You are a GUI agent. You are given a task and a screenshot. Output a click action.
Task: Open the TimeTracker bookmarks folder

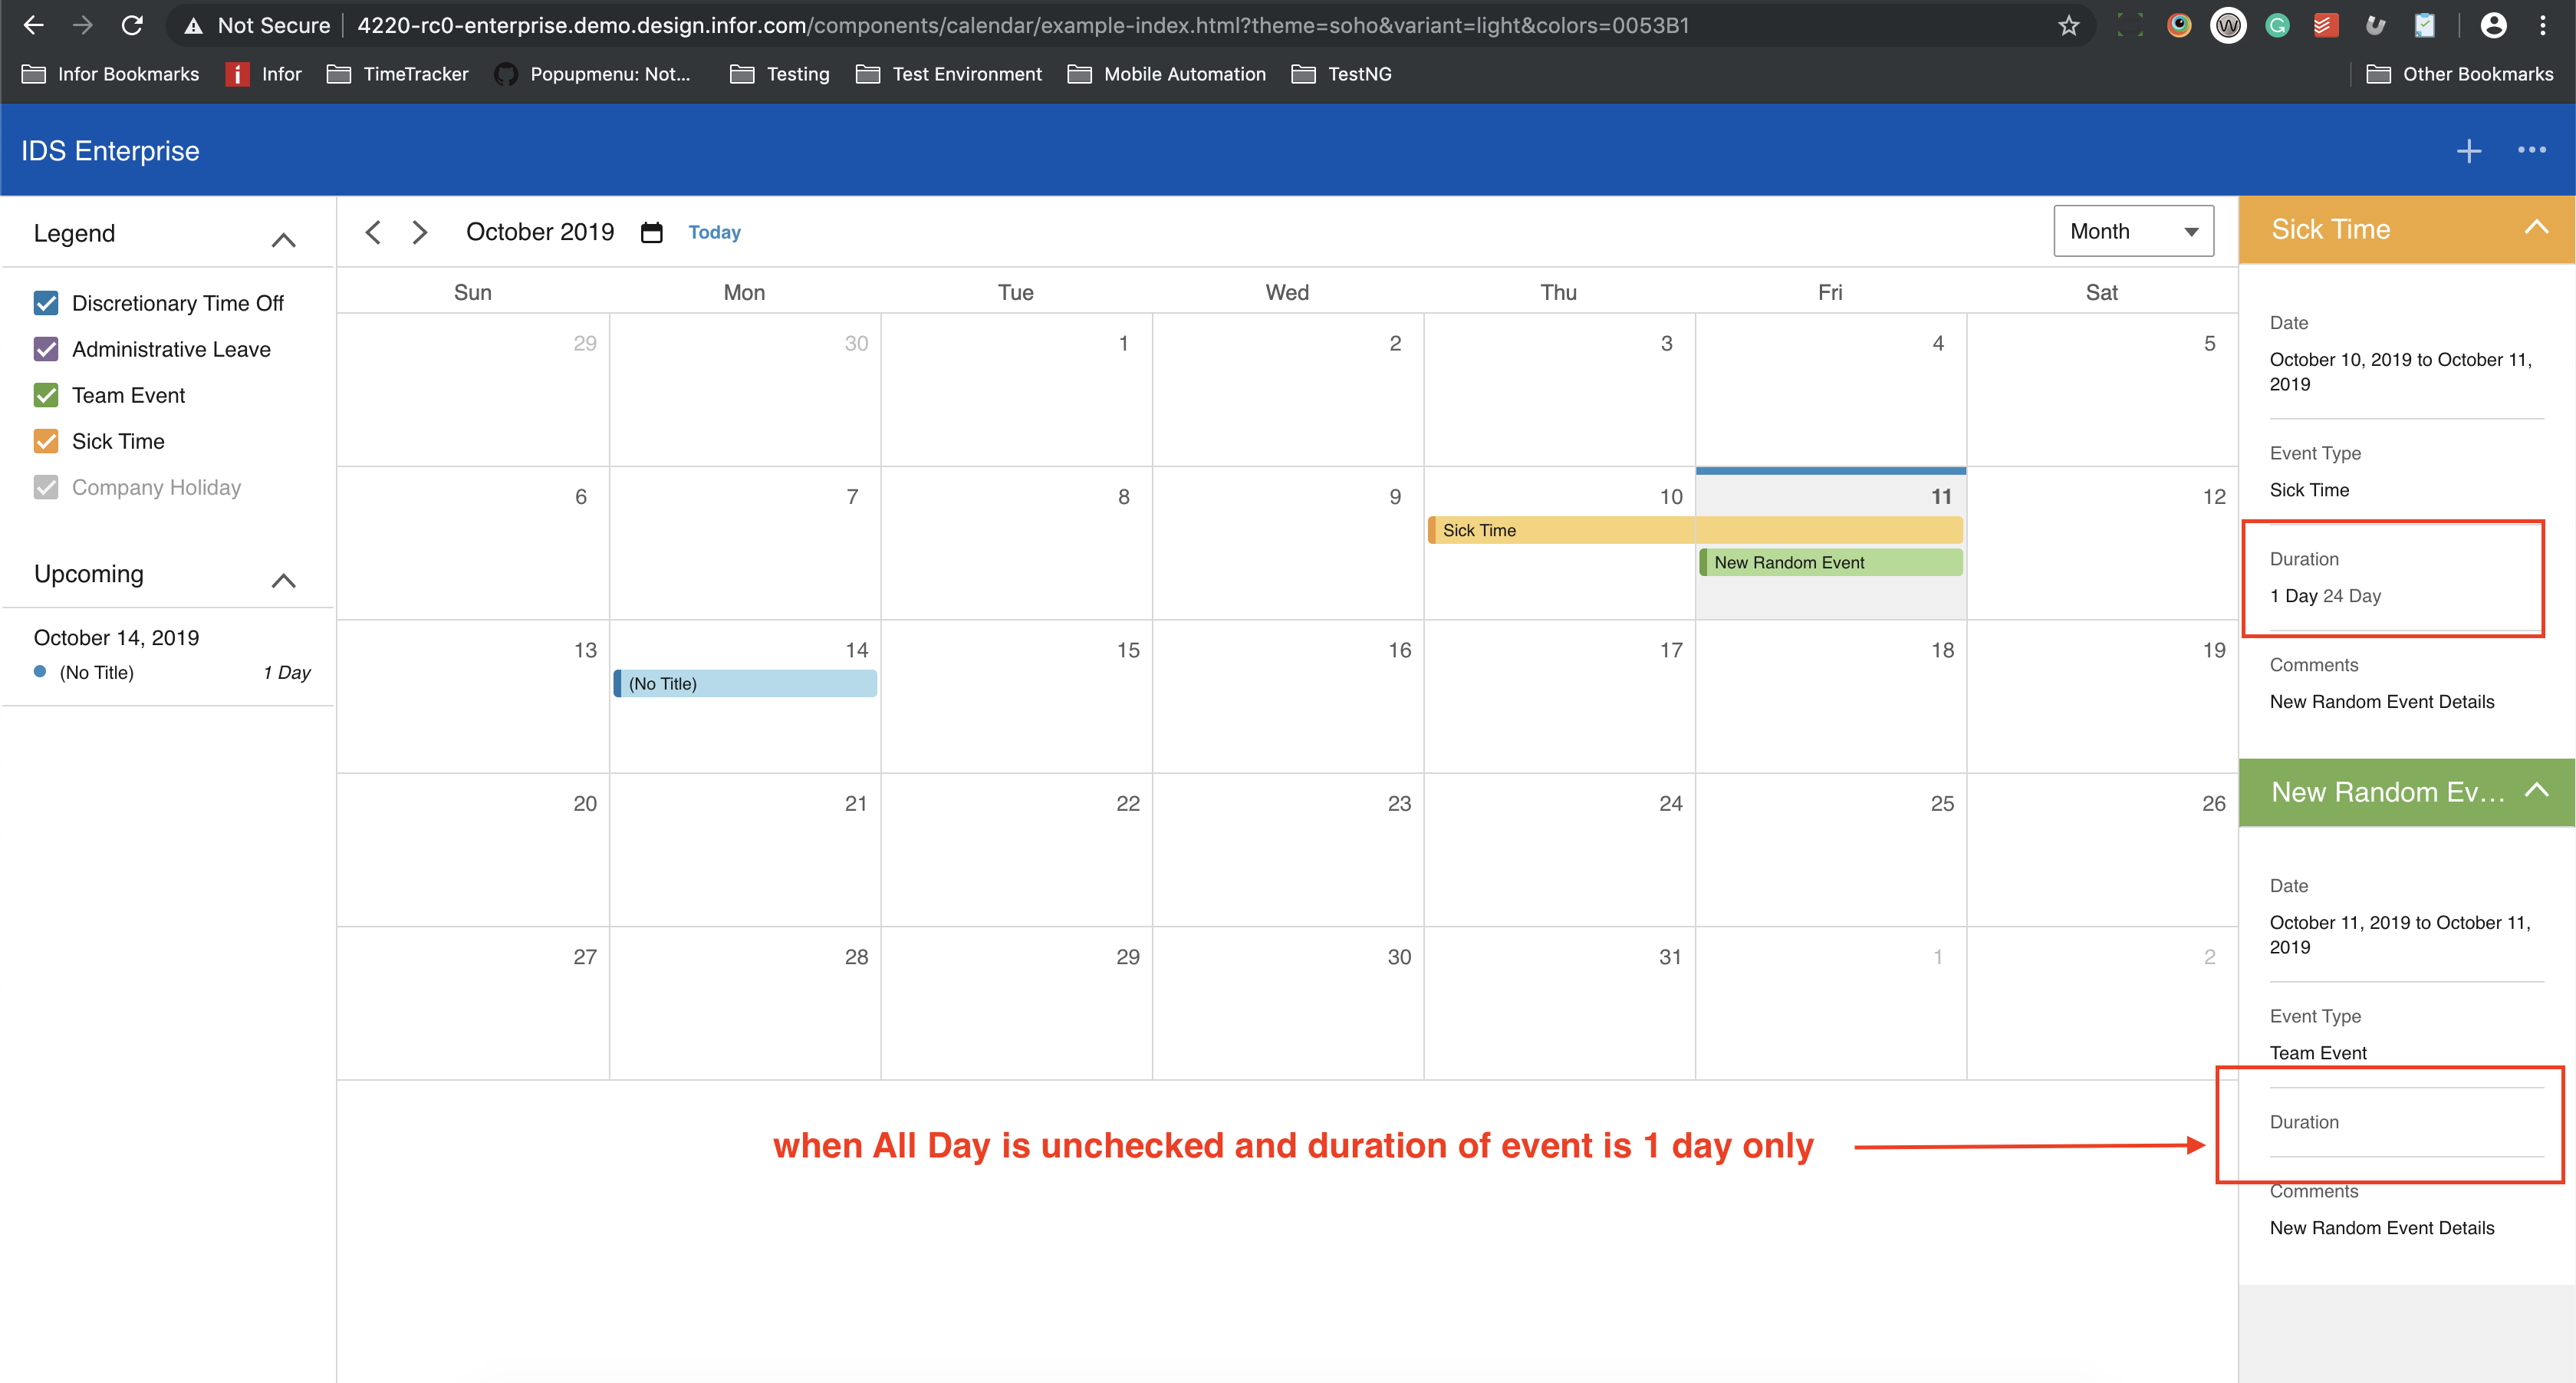[x=398, y=74]
